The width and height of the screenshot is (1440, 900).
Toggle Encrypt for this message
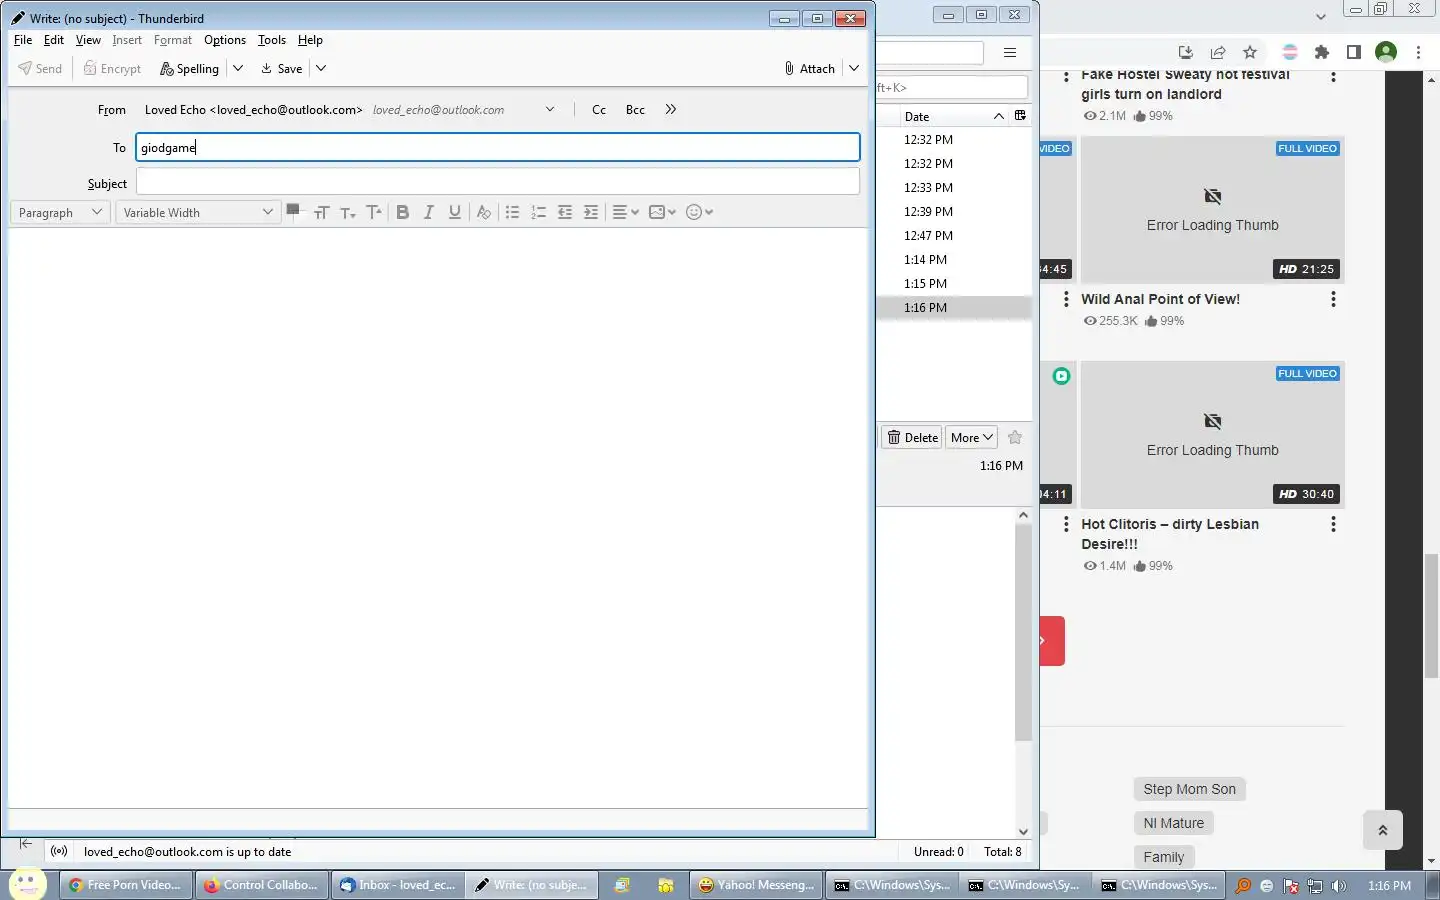tap(112, 69)
